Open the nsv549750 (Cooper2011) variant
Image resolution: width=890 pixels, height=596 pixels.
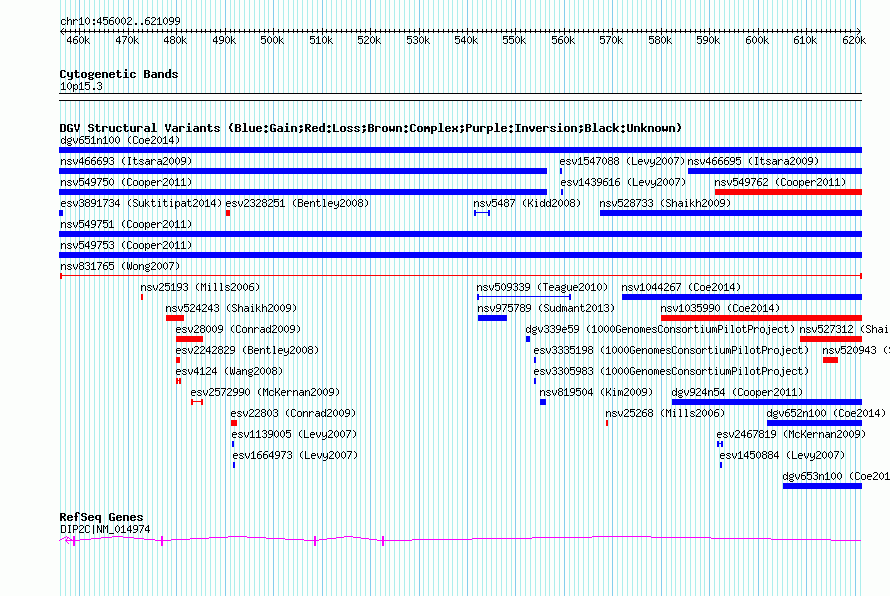click(126, 182)
